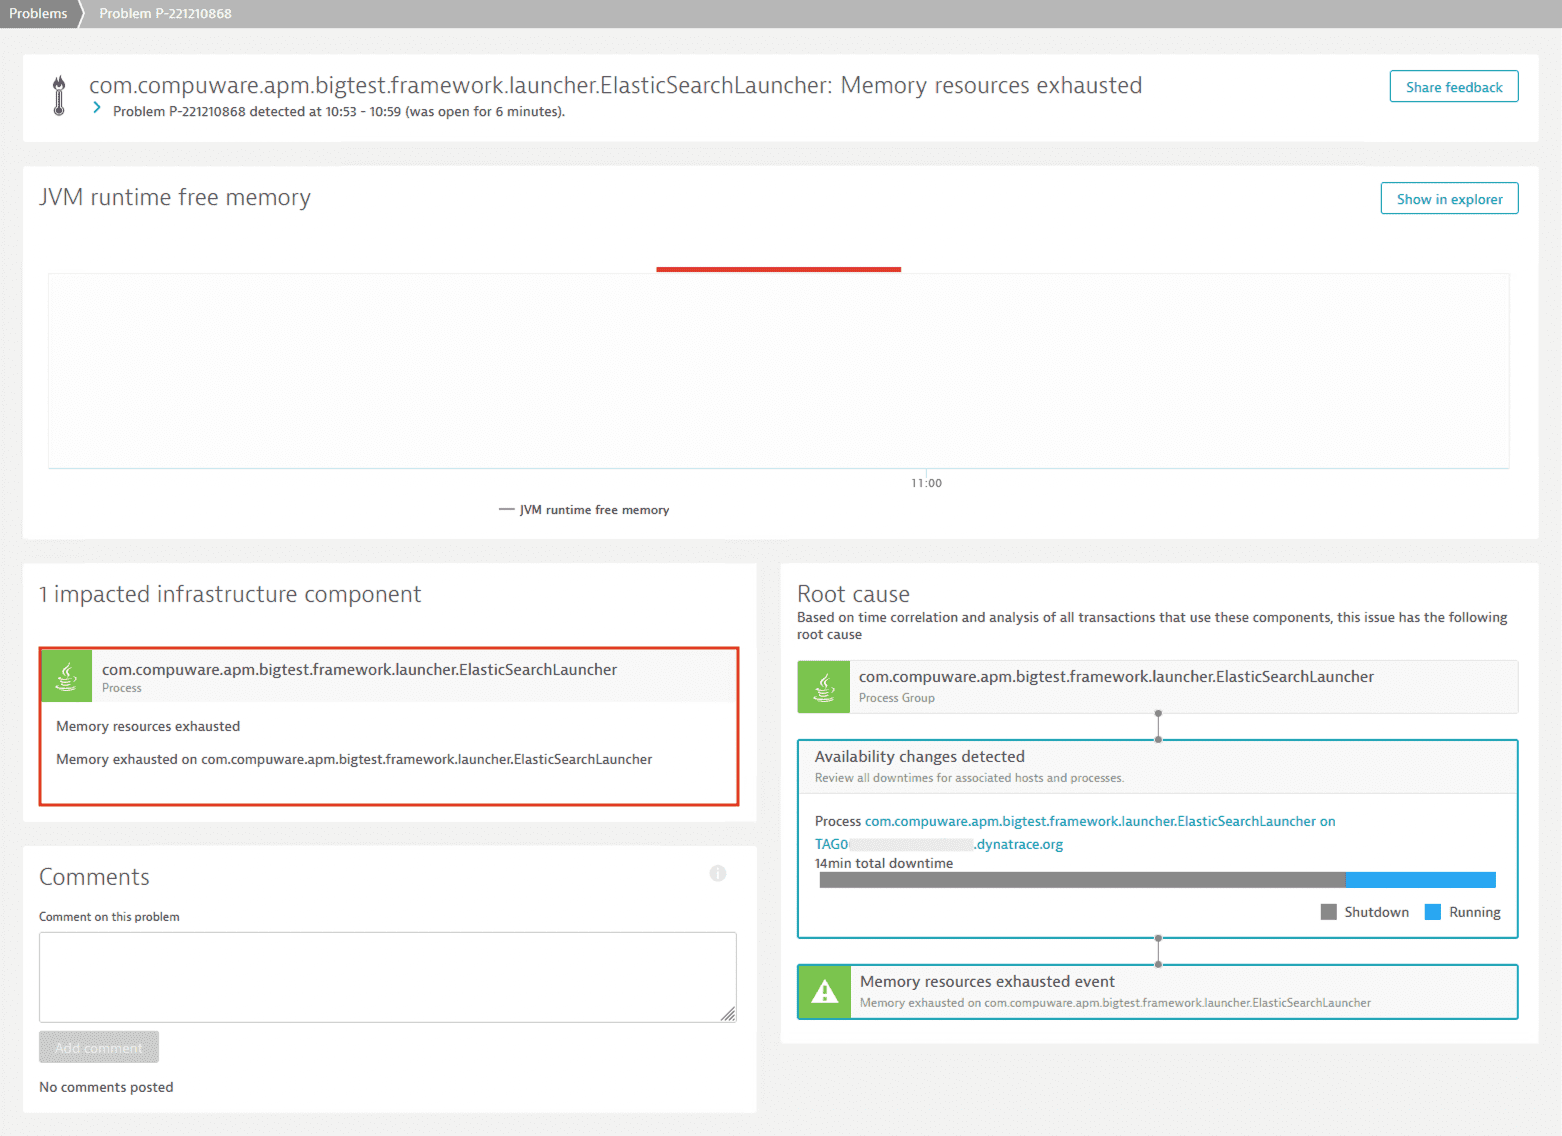Viewport: 1562px width, 1136px height.
Task: Click the JVM runtime free memory chart area
Action: point(778,370)
